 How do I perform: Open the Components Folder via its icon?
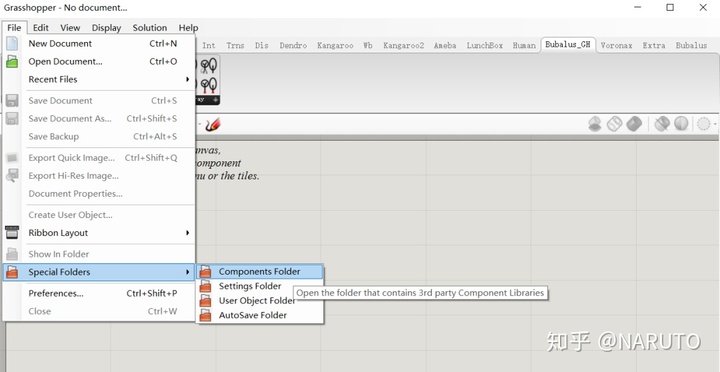tap(206, 272)
